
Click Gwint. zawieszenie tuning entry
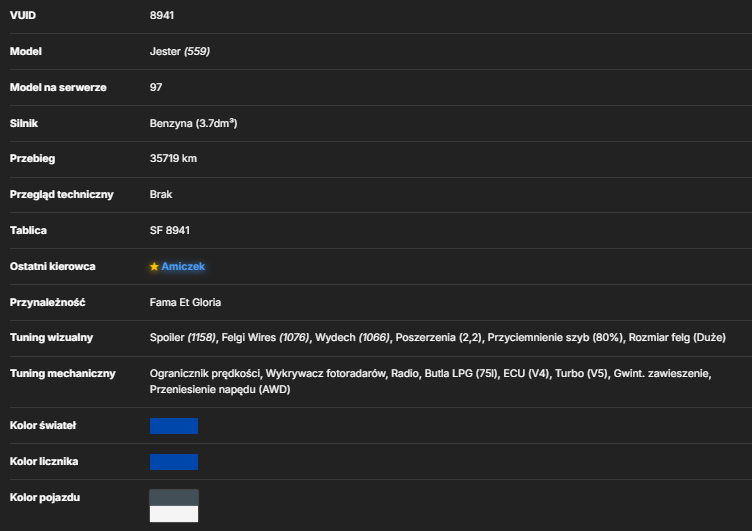click(x=662, y=373)
